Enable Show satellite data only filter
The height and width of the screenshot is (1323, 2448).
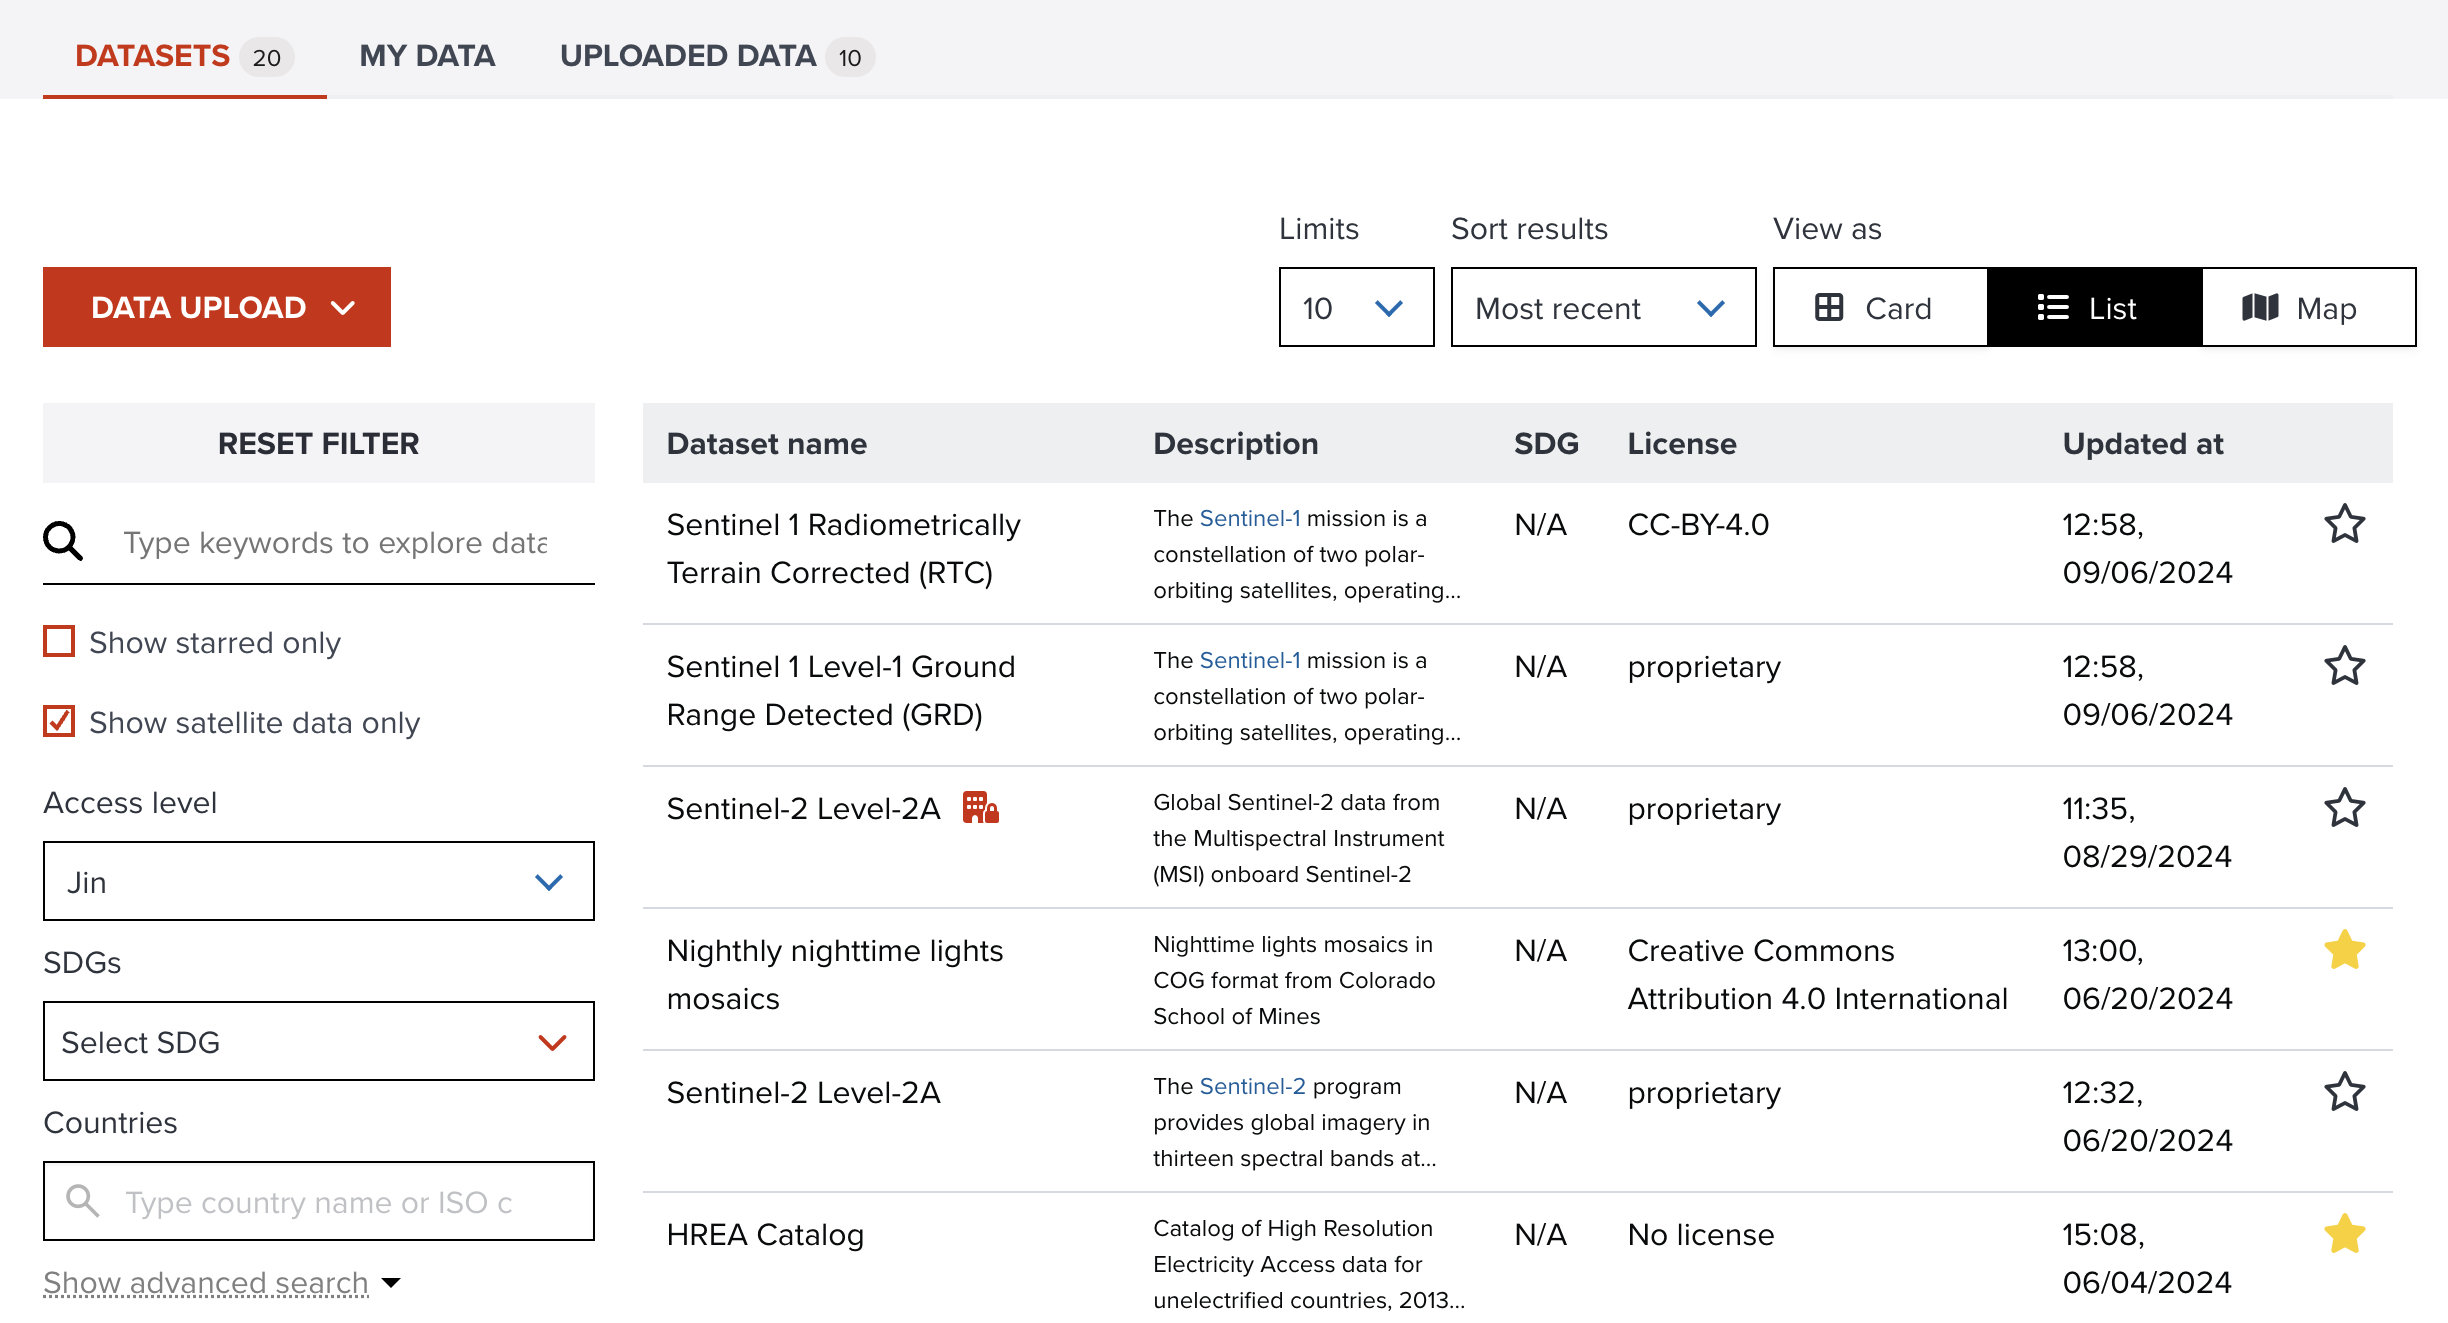pos(59,722)
